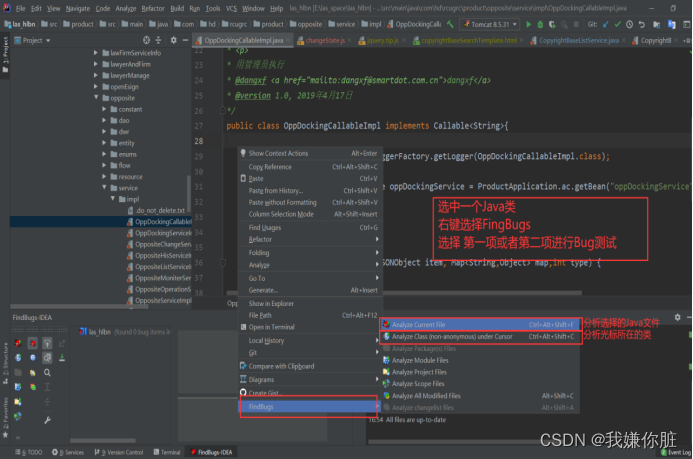Select .do_not_delete.txt in project tree
Image resolution: width=693 pixels, height=459 pixels.
156,210
